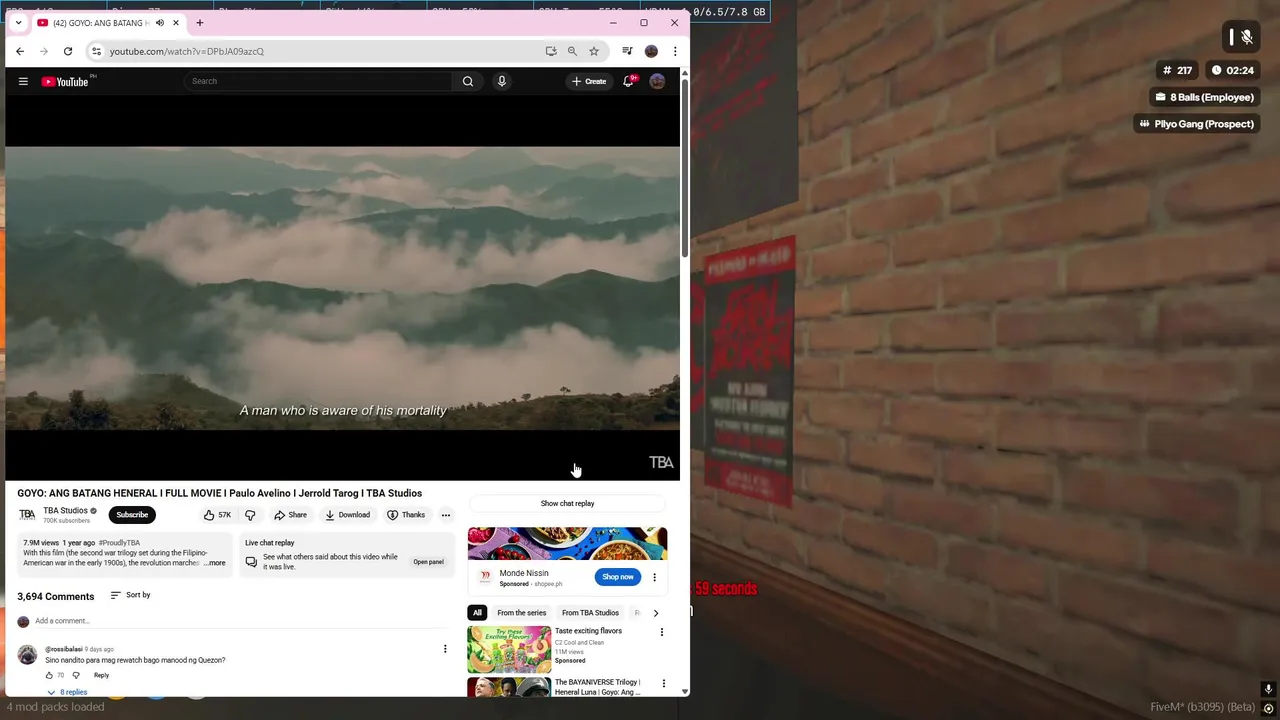Download the video
Viewport: 1280px width, 720px height.
(347, 515)
